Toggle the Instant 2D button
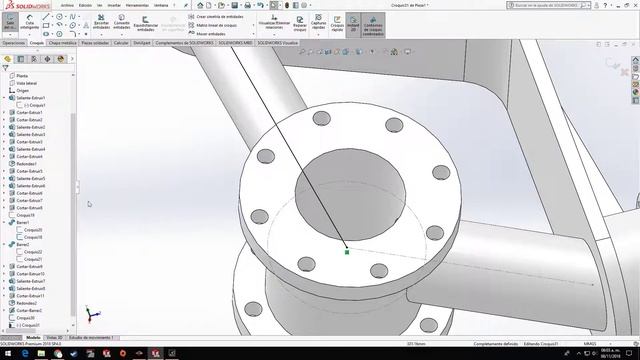This screenshot has height=360, width=640. (353, 24)
